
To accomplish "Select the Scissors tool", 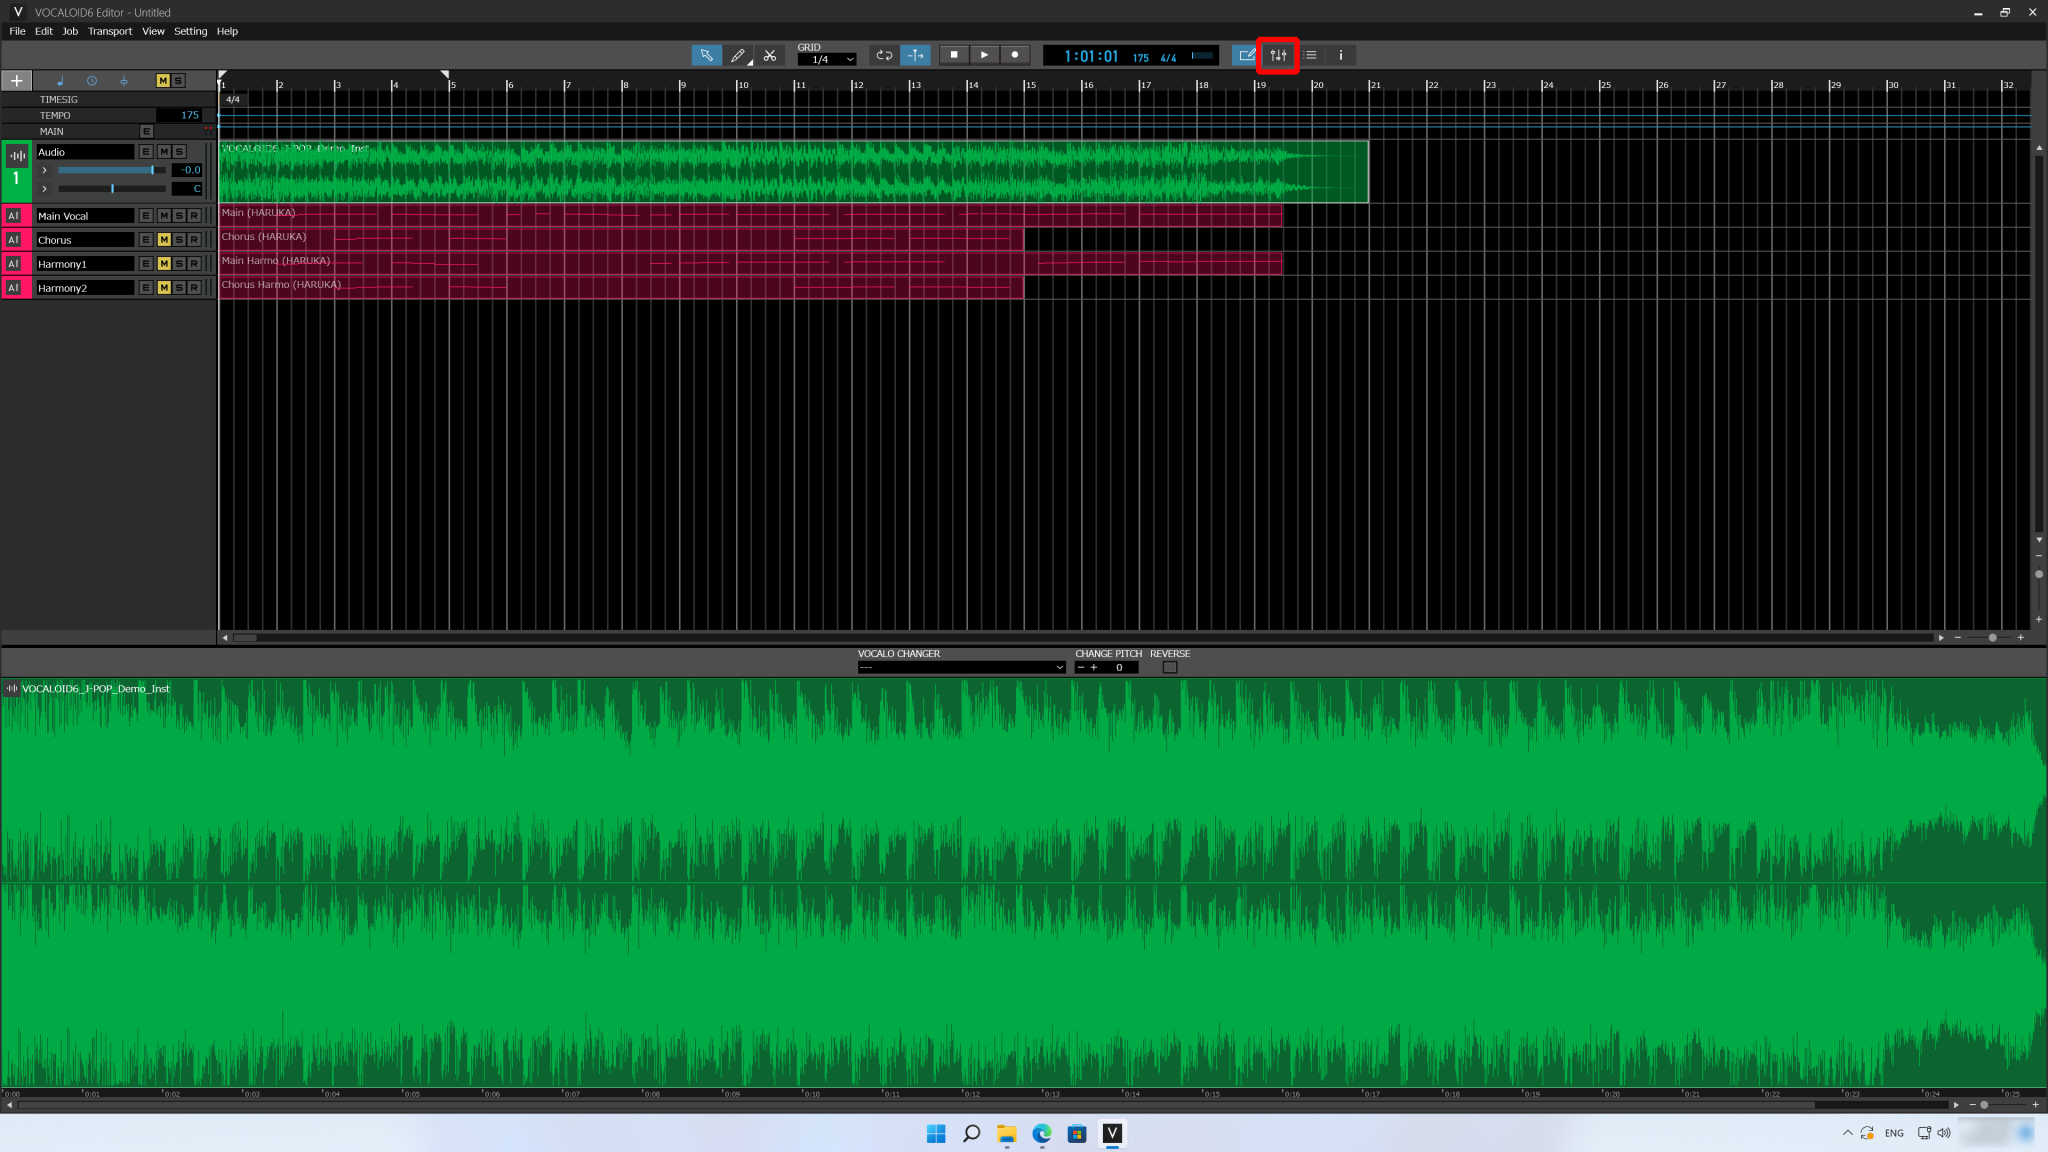I will [770, 55].
